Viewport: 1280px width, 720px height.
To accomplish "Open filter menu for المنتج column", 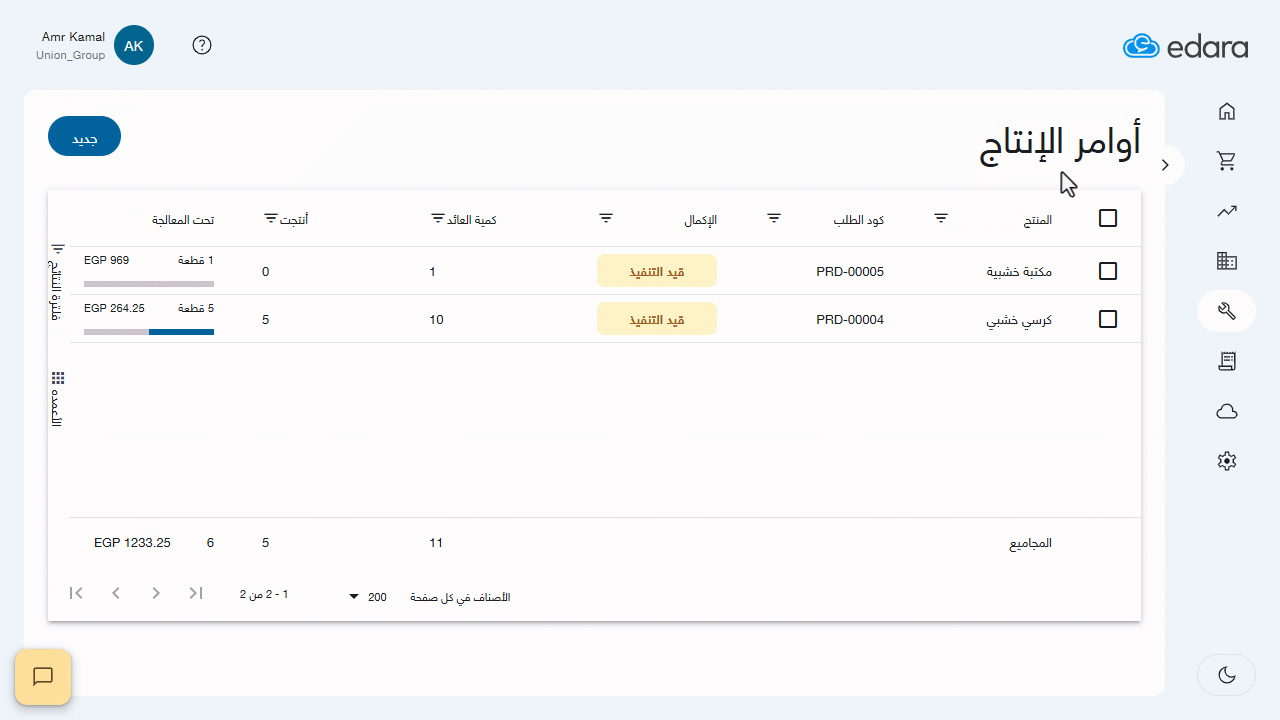I will [941, 218].
